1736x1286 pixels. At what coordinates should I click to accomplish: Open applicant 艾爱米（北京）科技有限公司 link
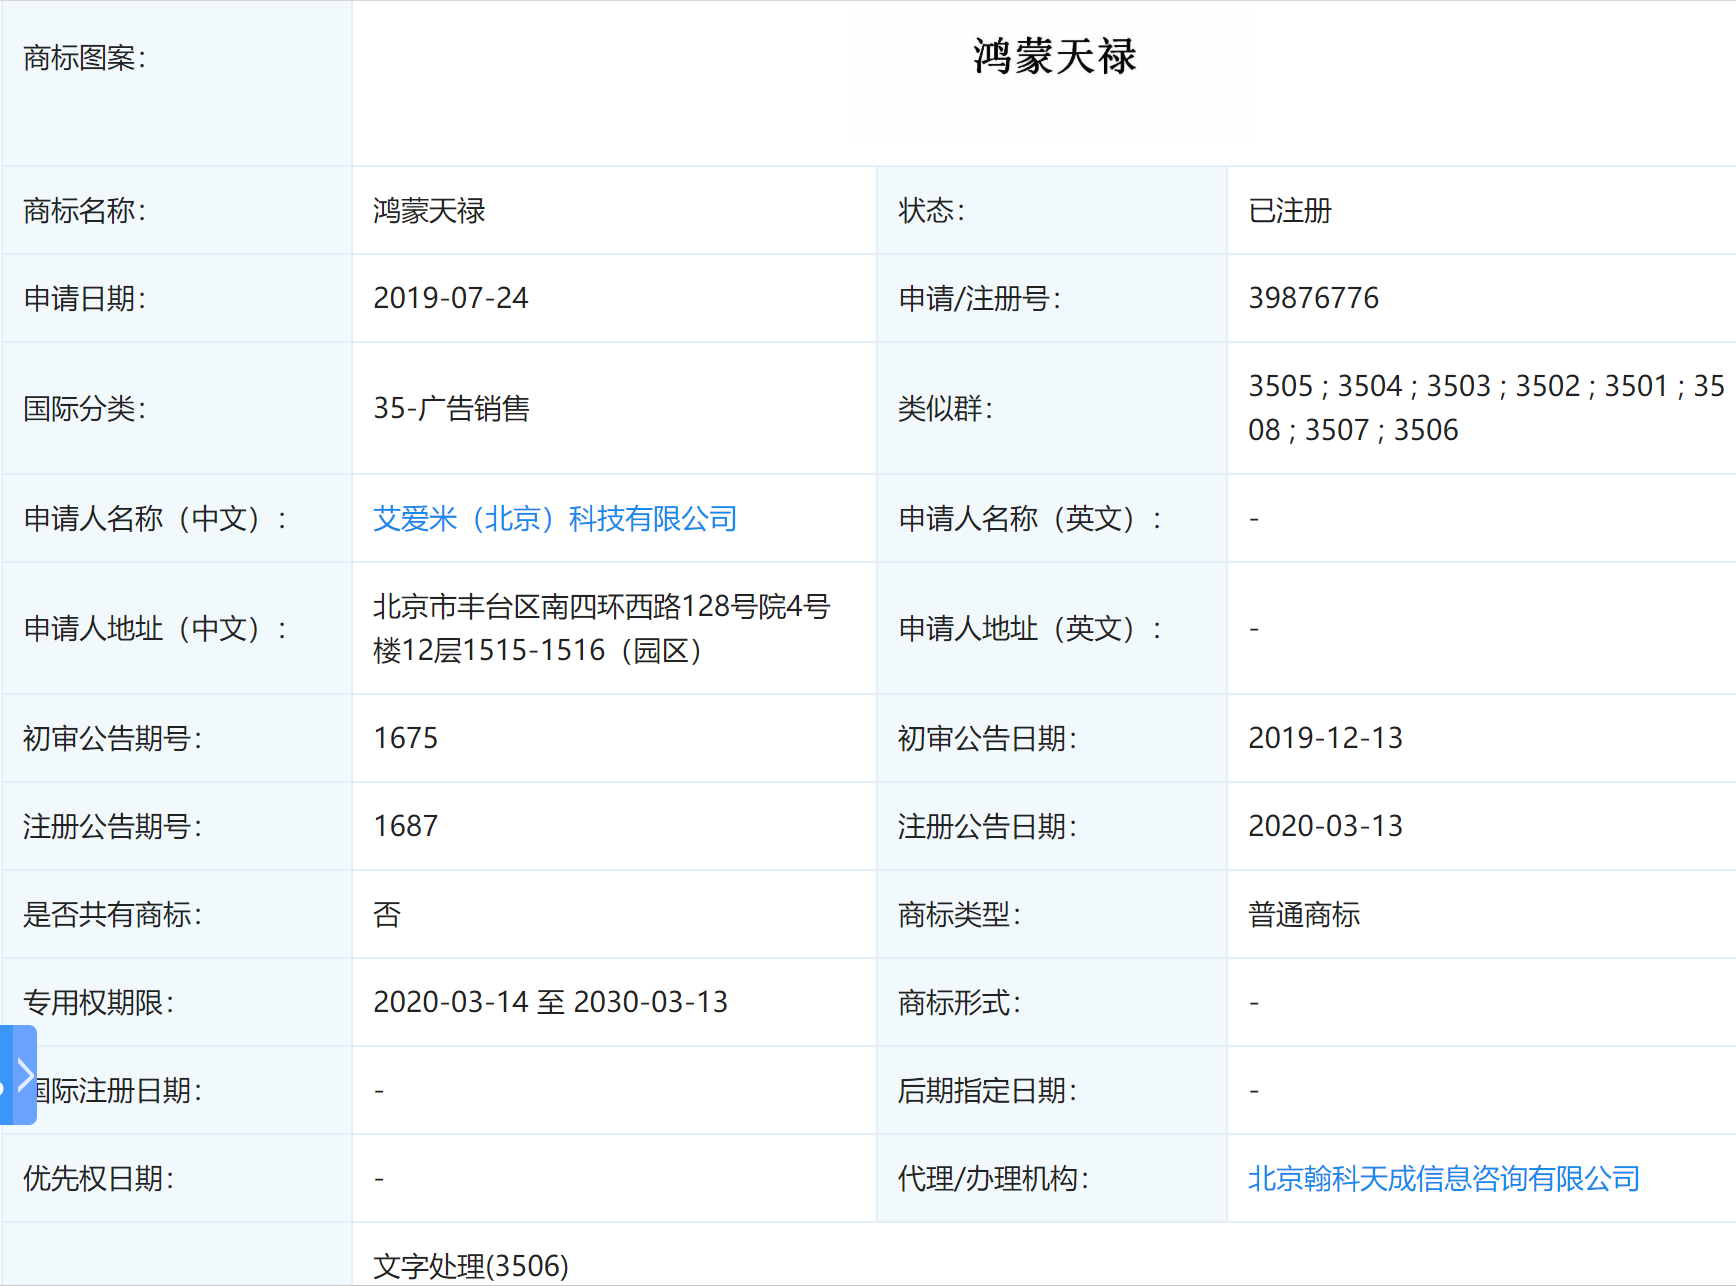click(x=555, y=519)
